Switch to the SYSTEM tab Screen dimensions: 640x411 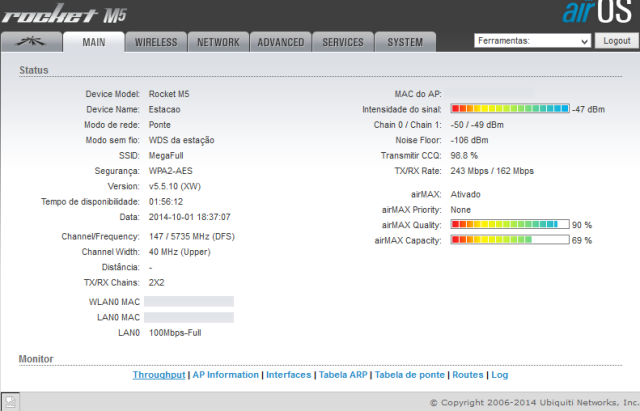point(405,42)
